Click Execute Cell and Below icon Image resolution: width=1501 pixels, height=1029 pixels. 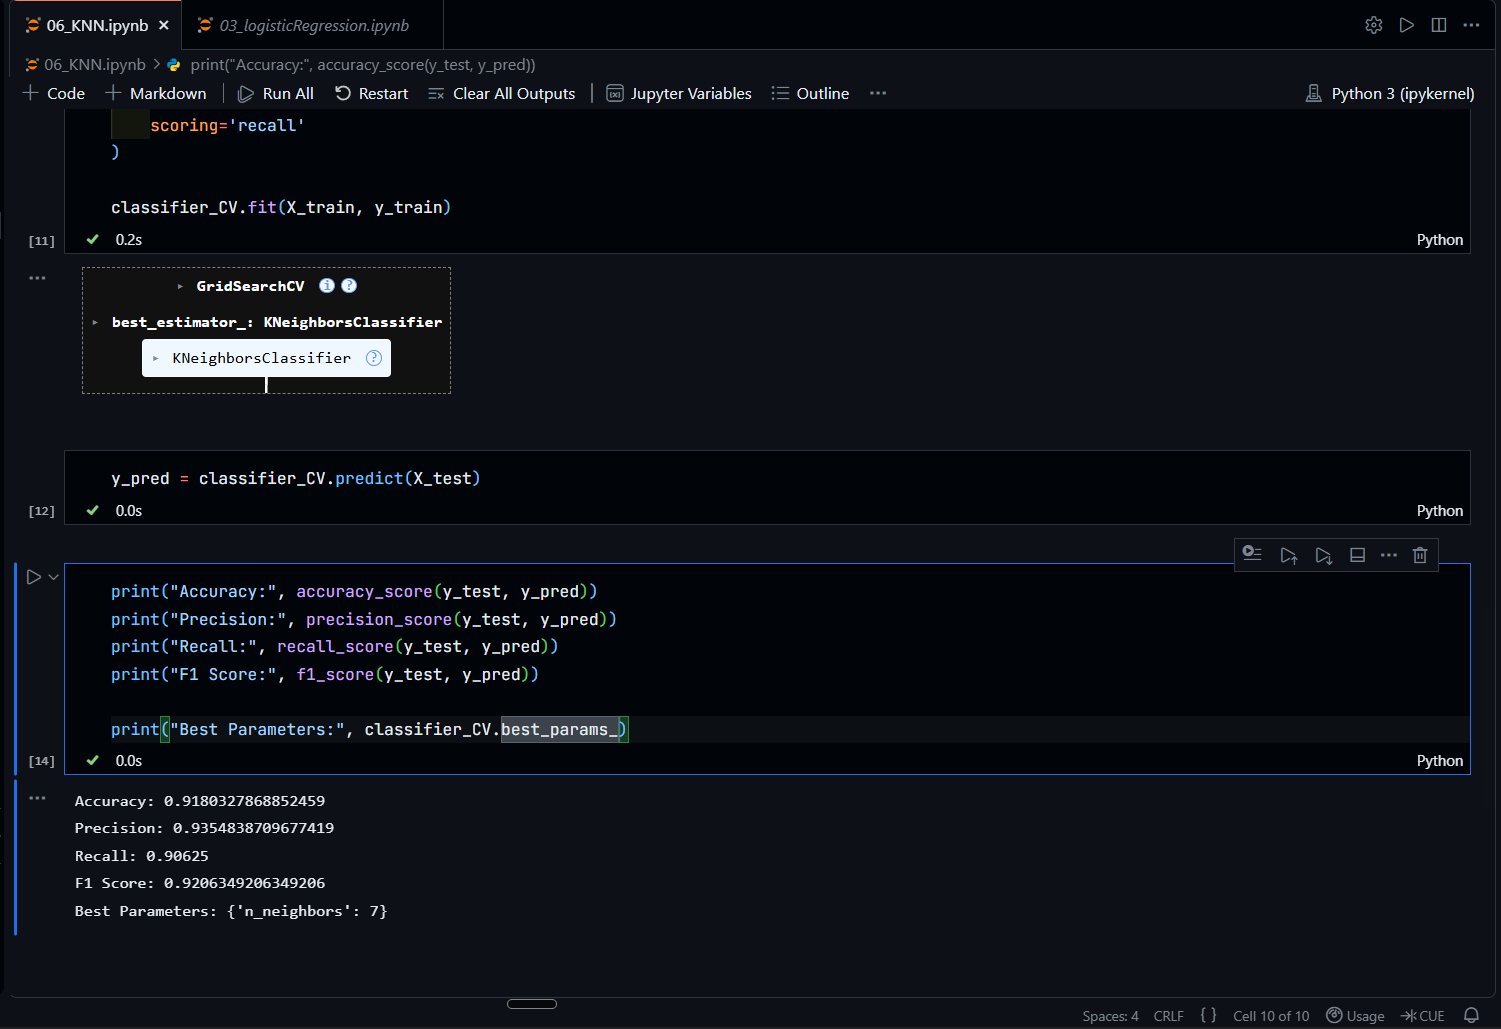click(1323, 555)
